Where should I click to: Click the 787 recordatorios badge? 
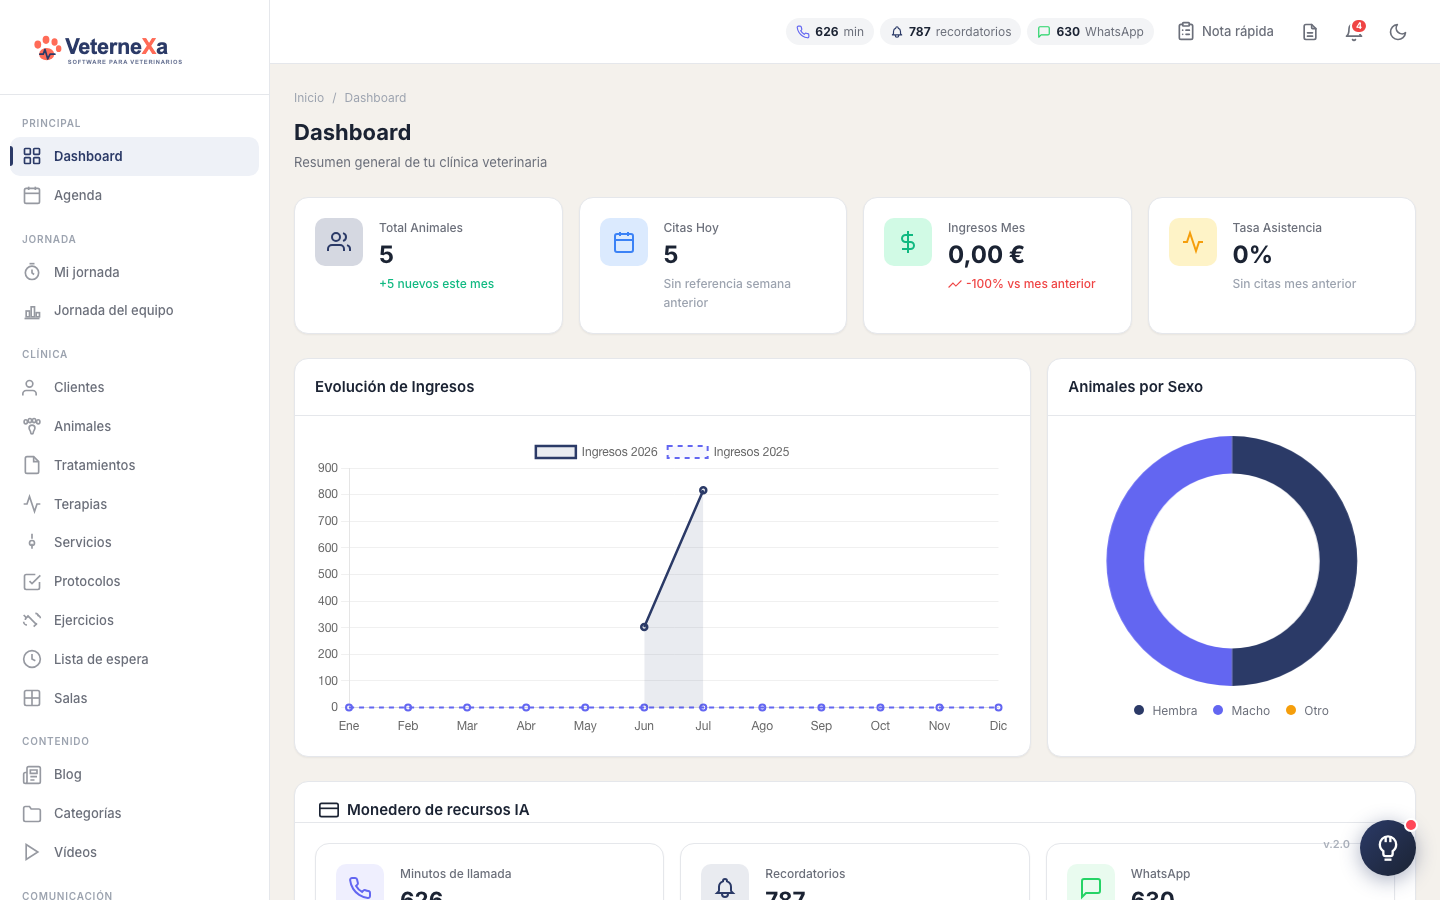(x=950, y=32)
